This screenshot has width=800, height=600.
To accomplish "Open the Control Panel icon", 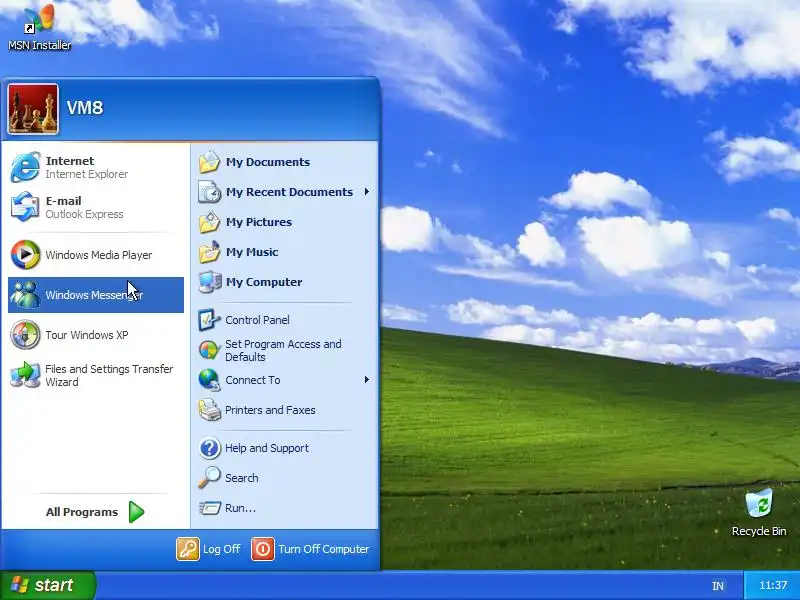I will [x=209, y=320].
